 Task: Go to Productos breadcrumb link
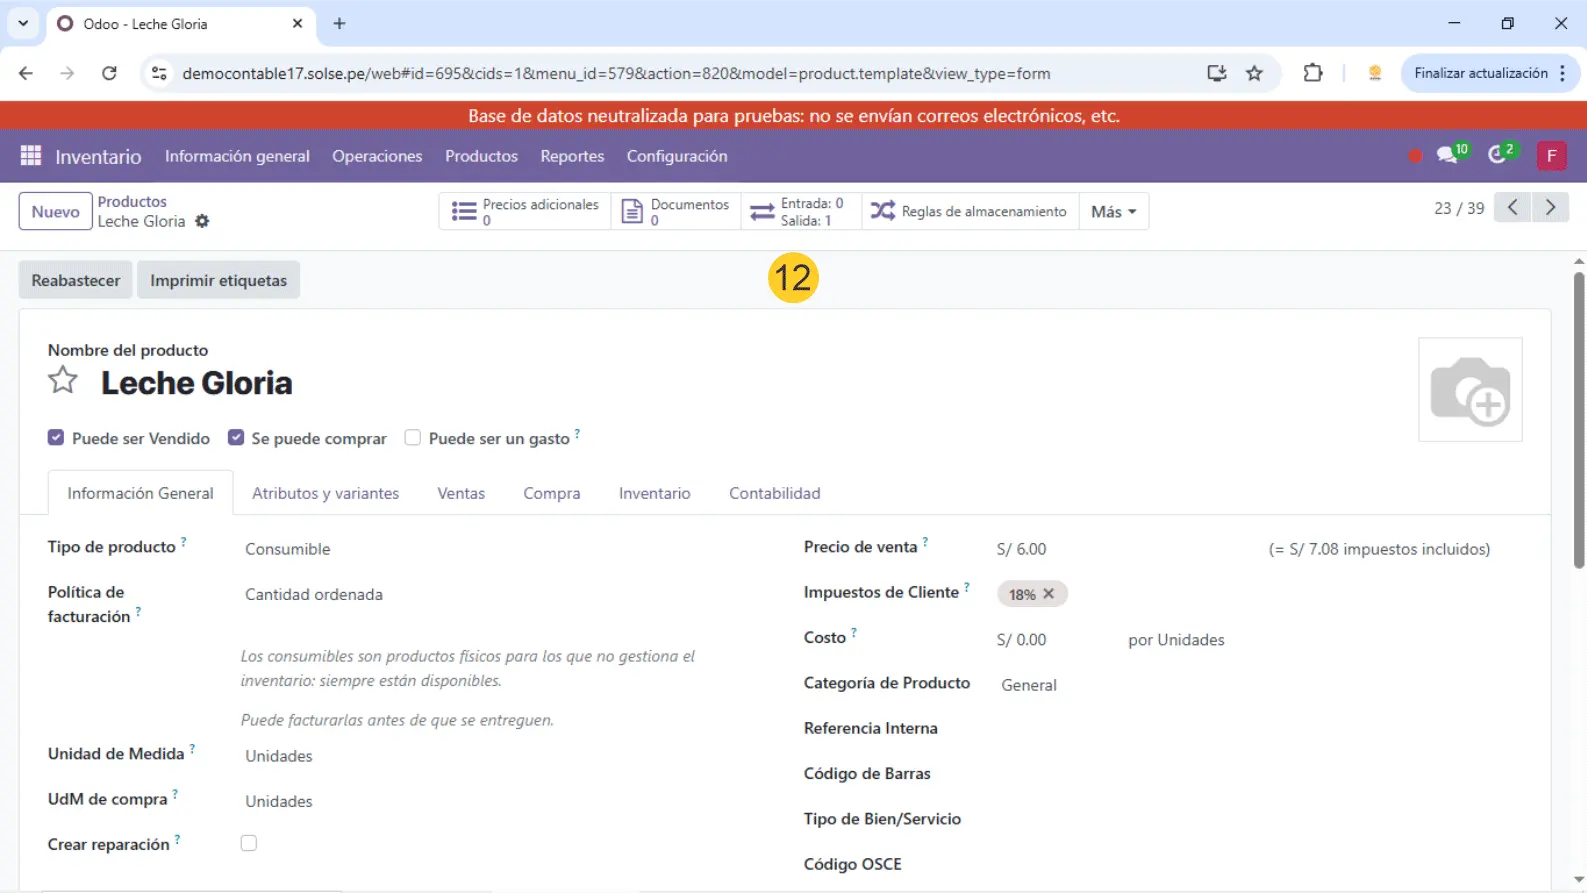click(x=132, y=201)
